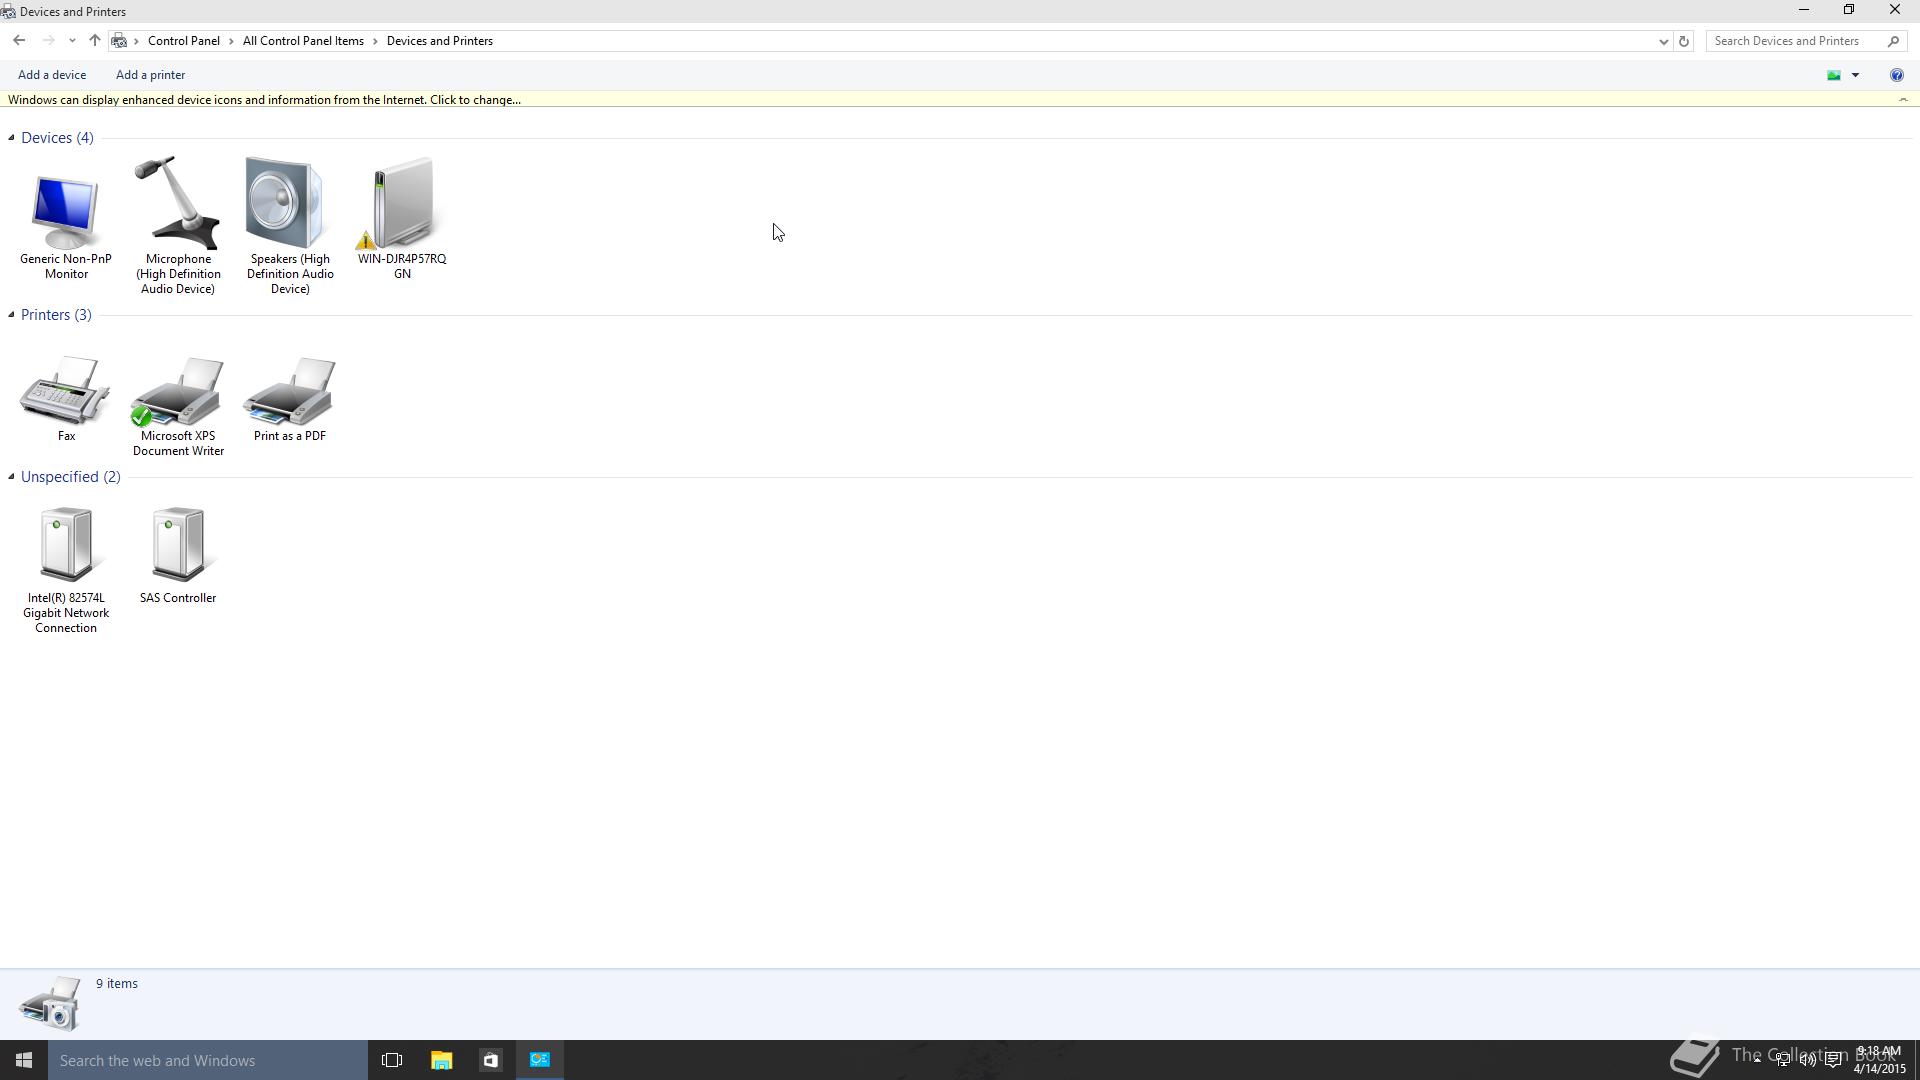This screenshot has width=1920, height=1080.
Task: Click the taskbar clock and date
Action: [1878, 1060]
